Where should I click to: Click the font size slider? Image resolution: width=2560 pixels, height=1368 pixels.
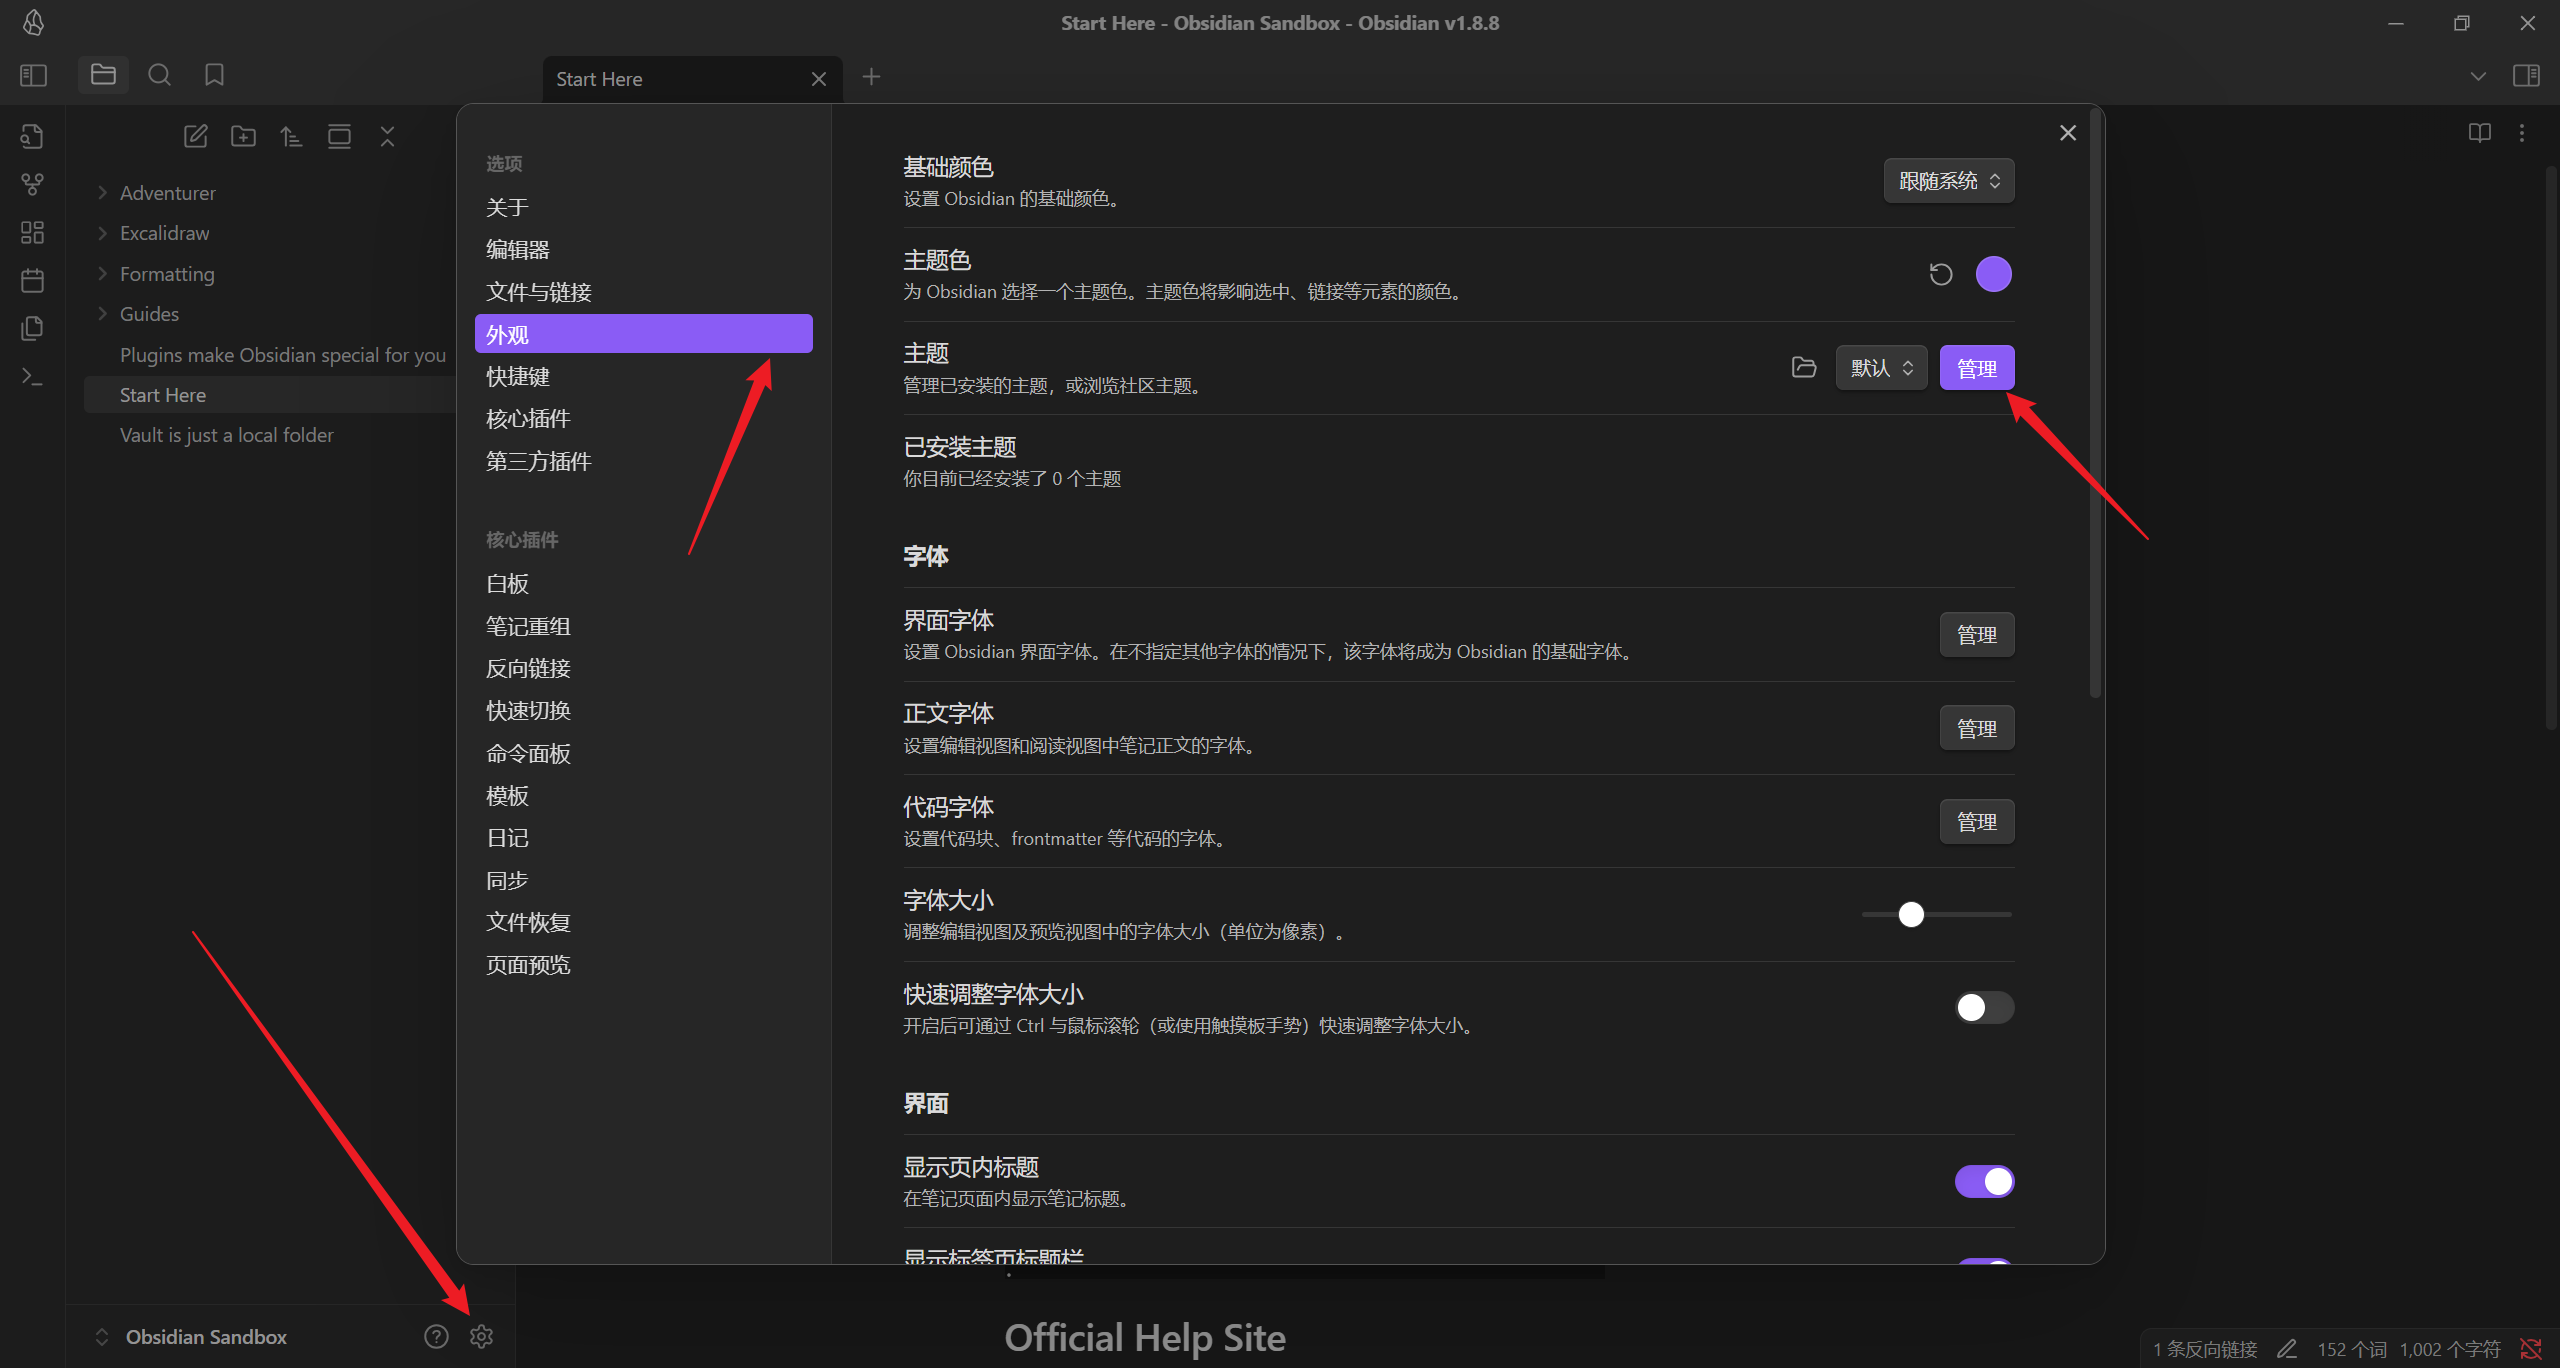click(1936, 915)
